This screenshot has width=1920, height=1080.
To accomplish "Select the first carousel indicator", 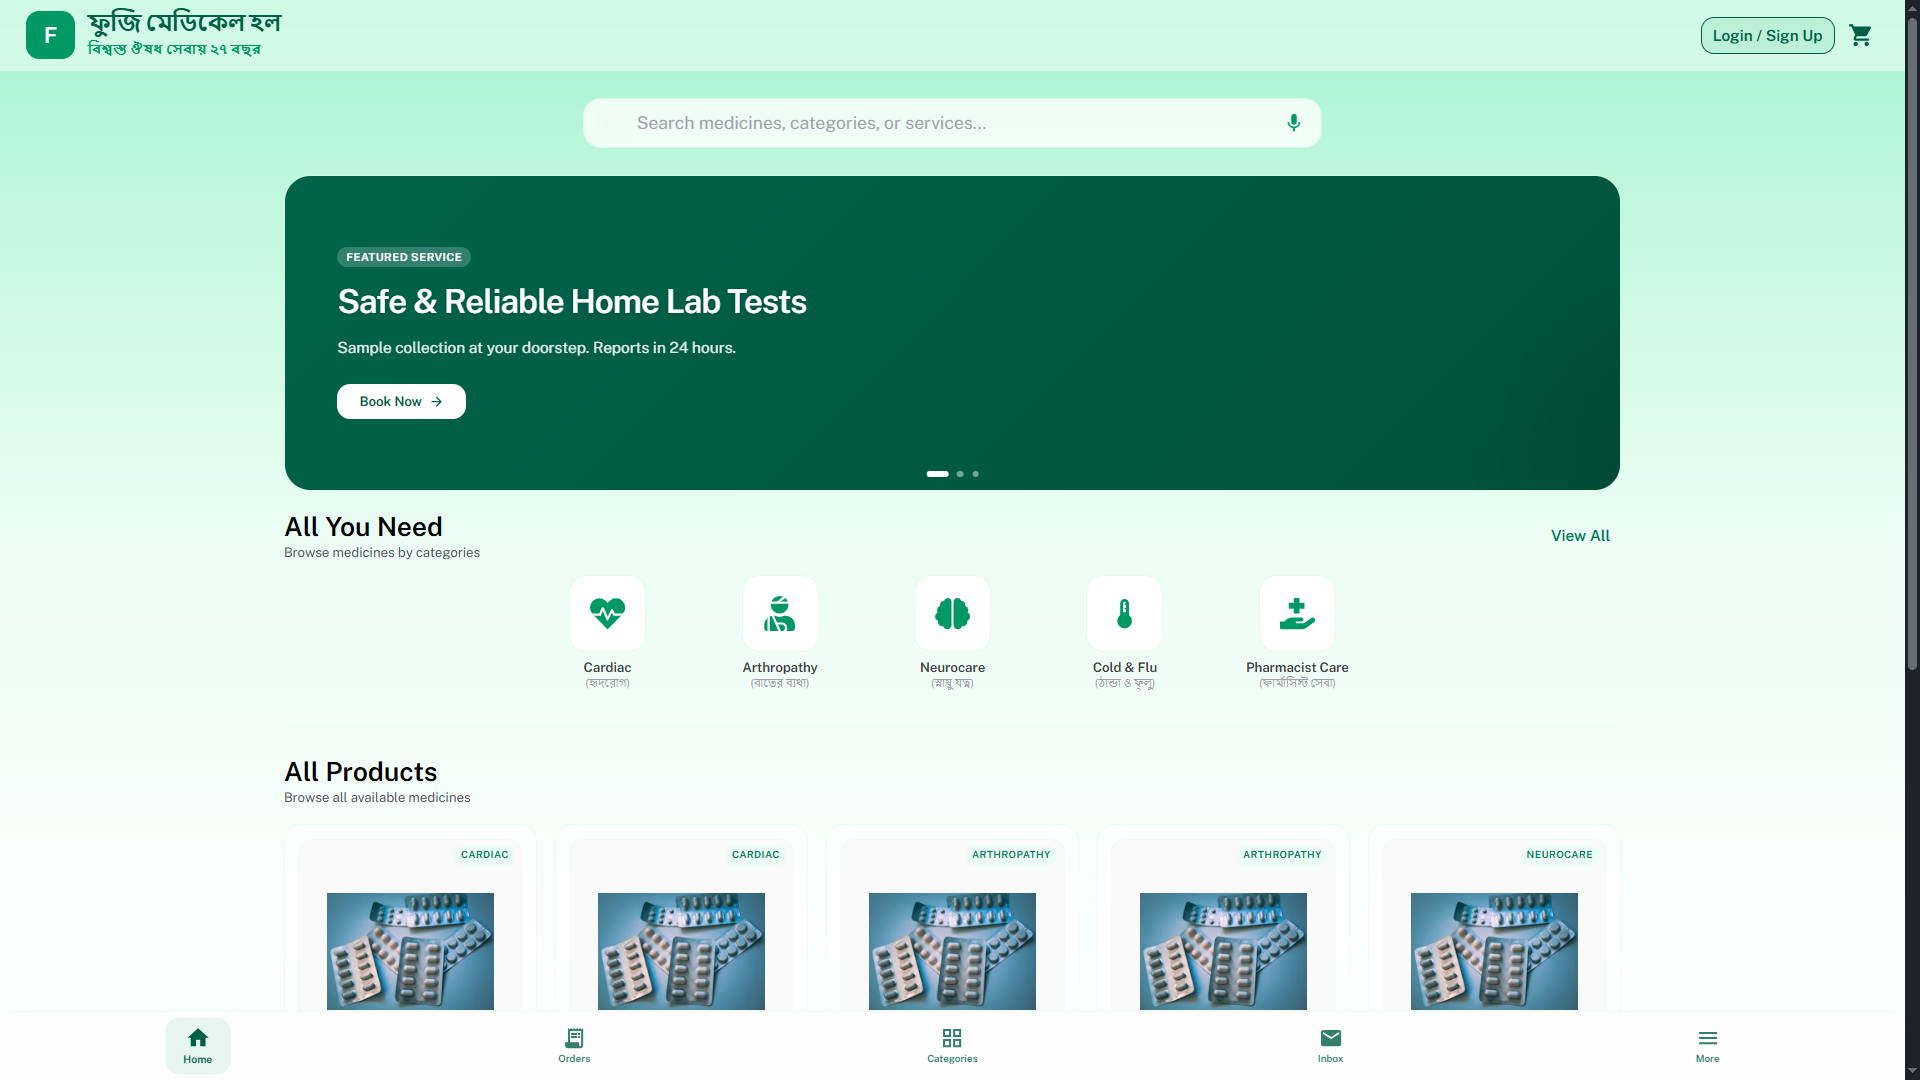I will coord(937,474).
